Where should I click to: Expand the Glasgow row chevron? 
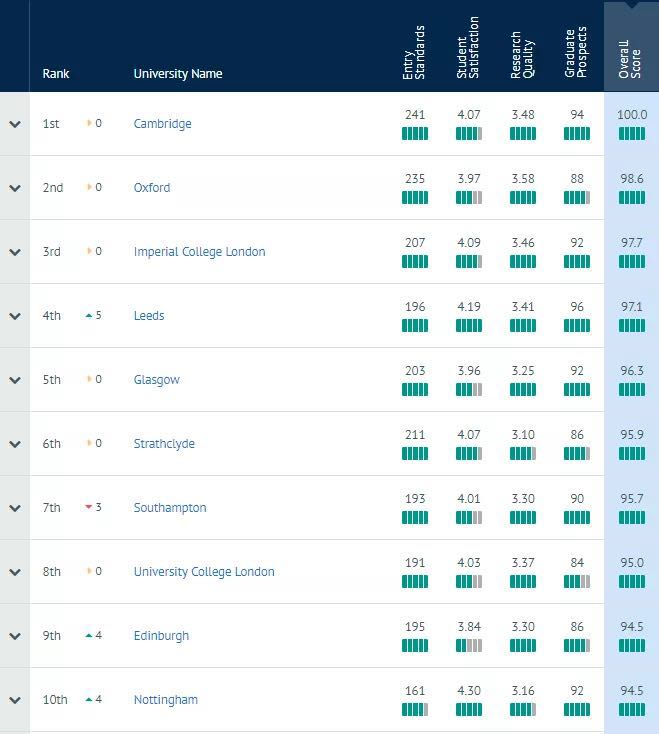click(x=15, y=380)
